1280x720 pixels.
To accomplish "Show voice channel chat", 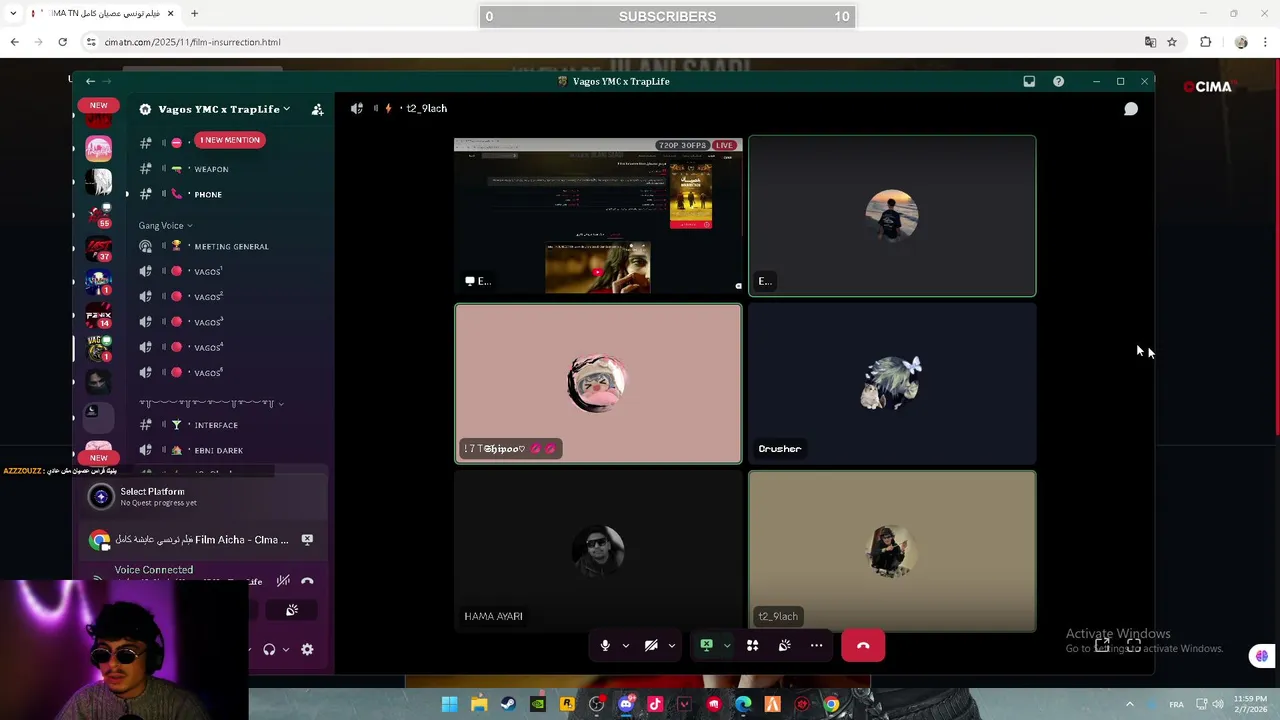I will (1131, 109).
